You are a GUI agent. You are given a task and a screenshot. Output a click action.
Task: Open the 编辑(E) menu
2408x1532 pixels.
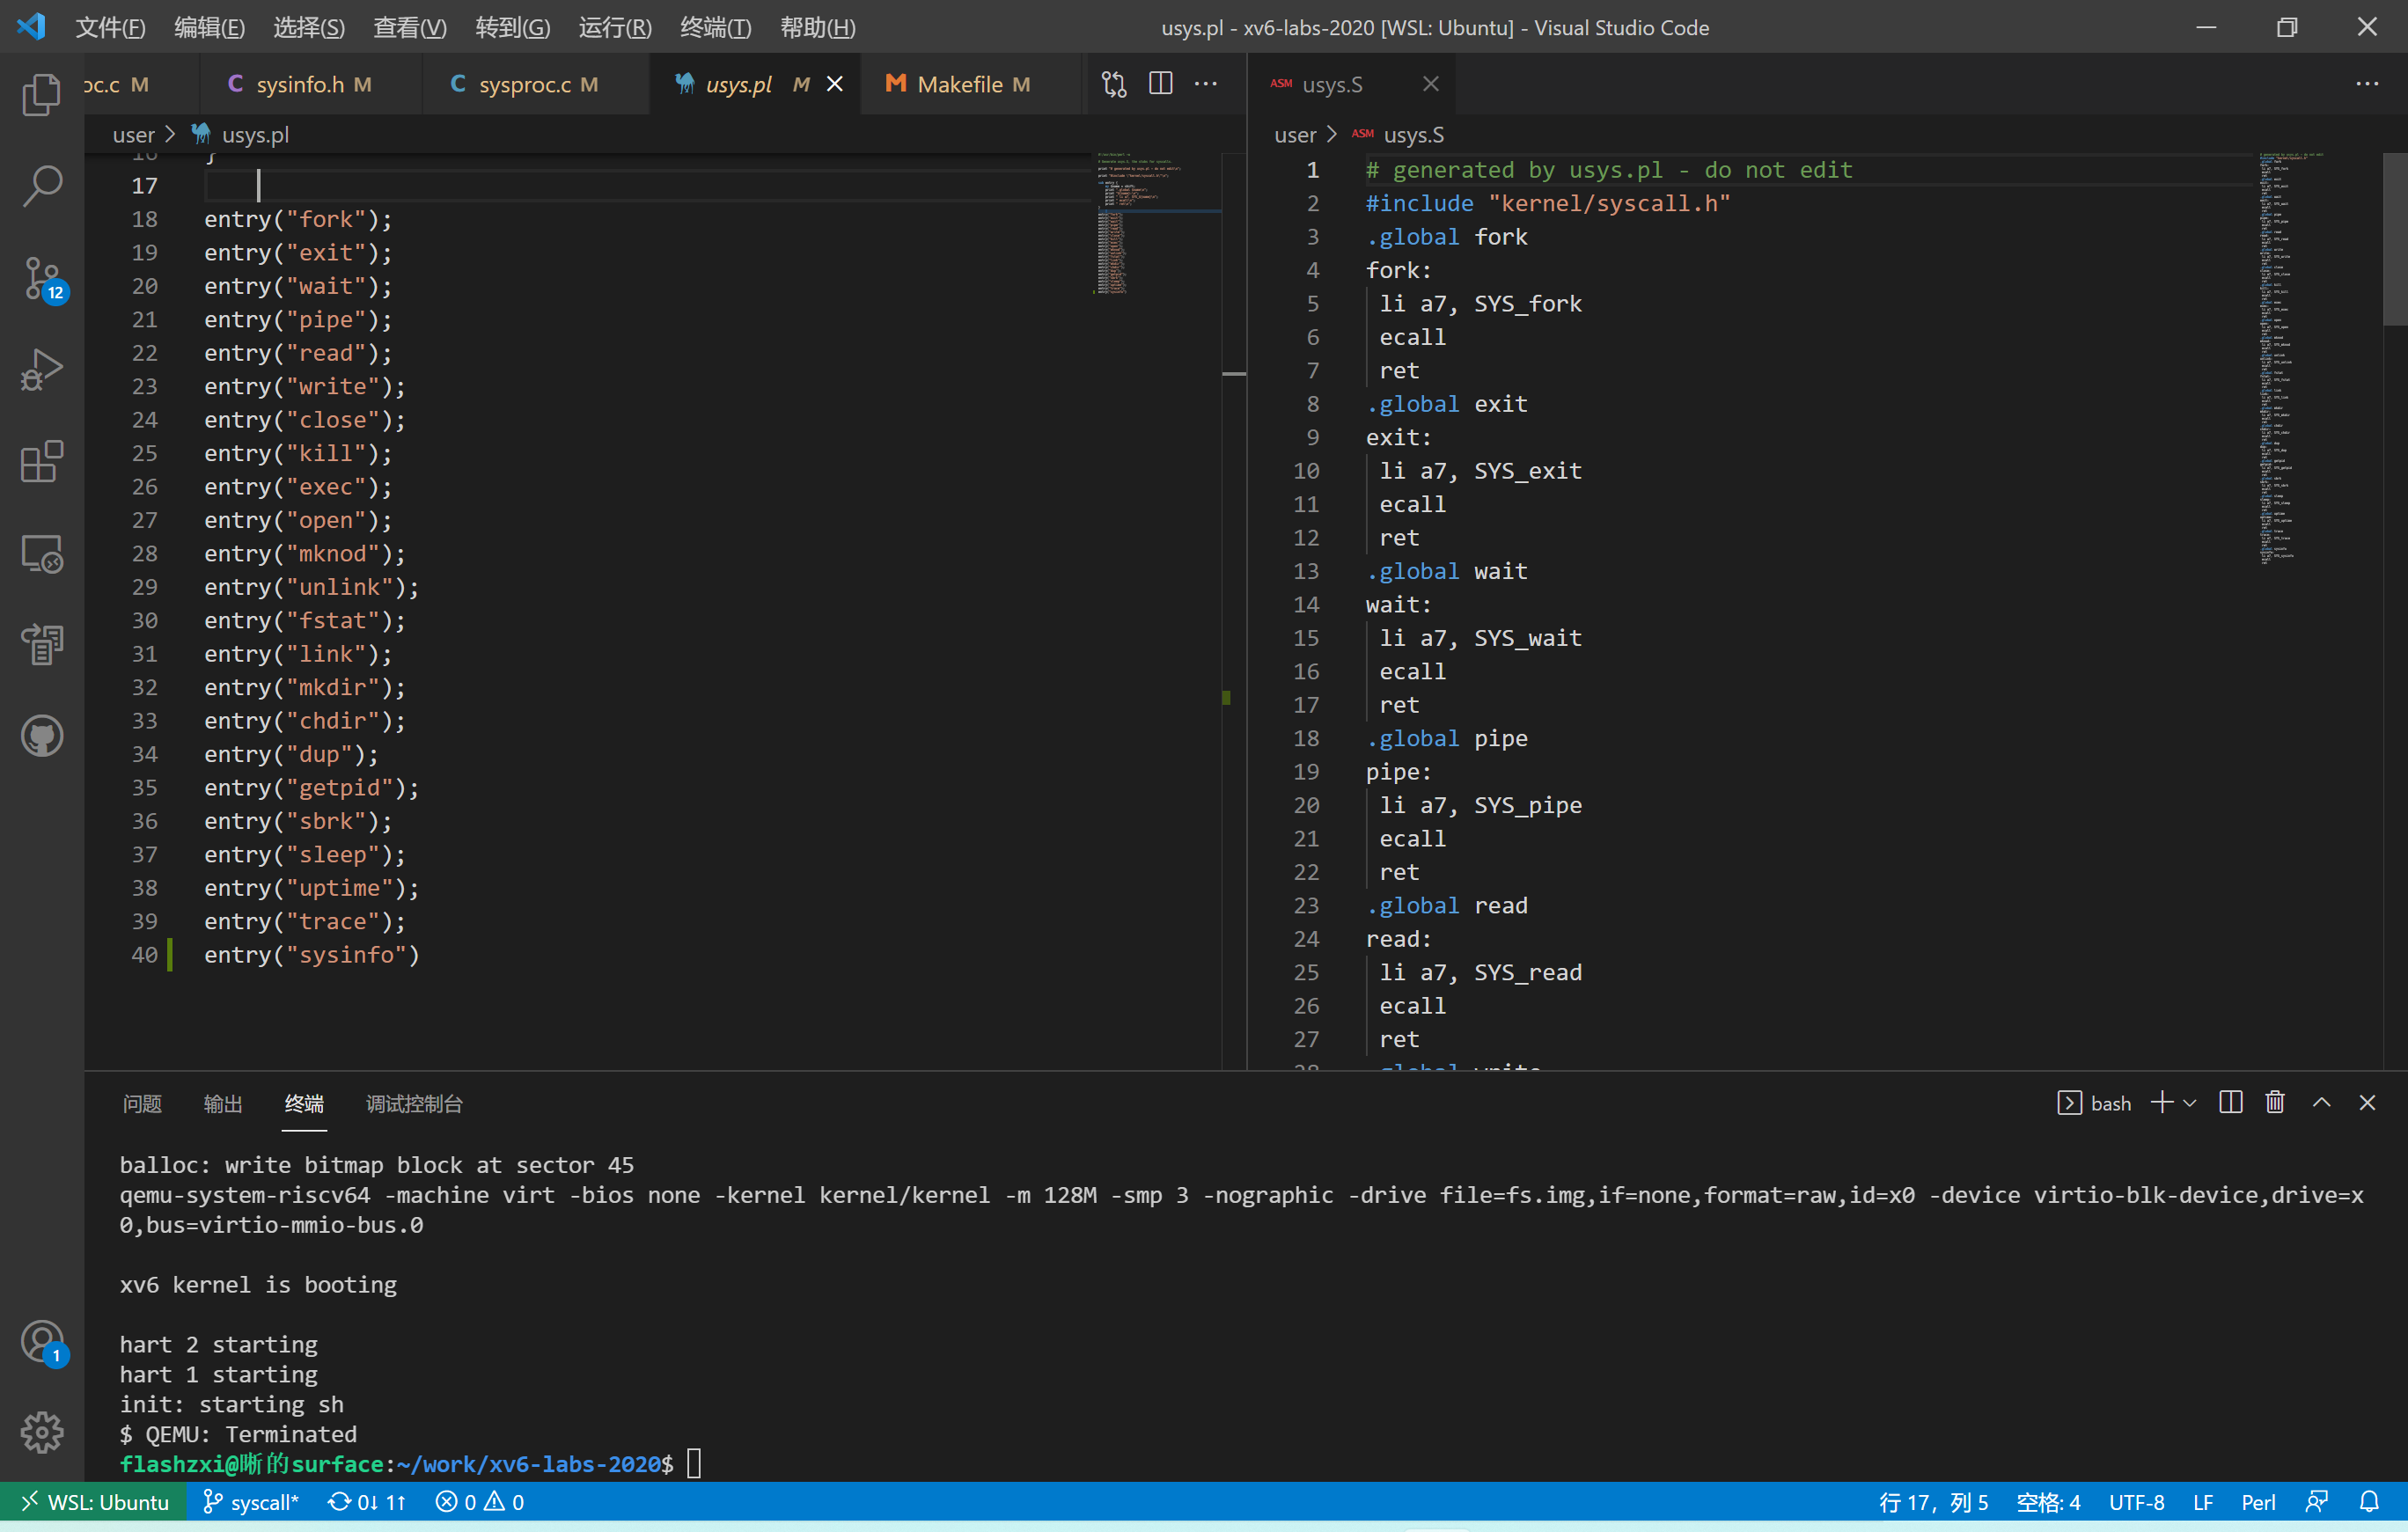coord(209,27)
